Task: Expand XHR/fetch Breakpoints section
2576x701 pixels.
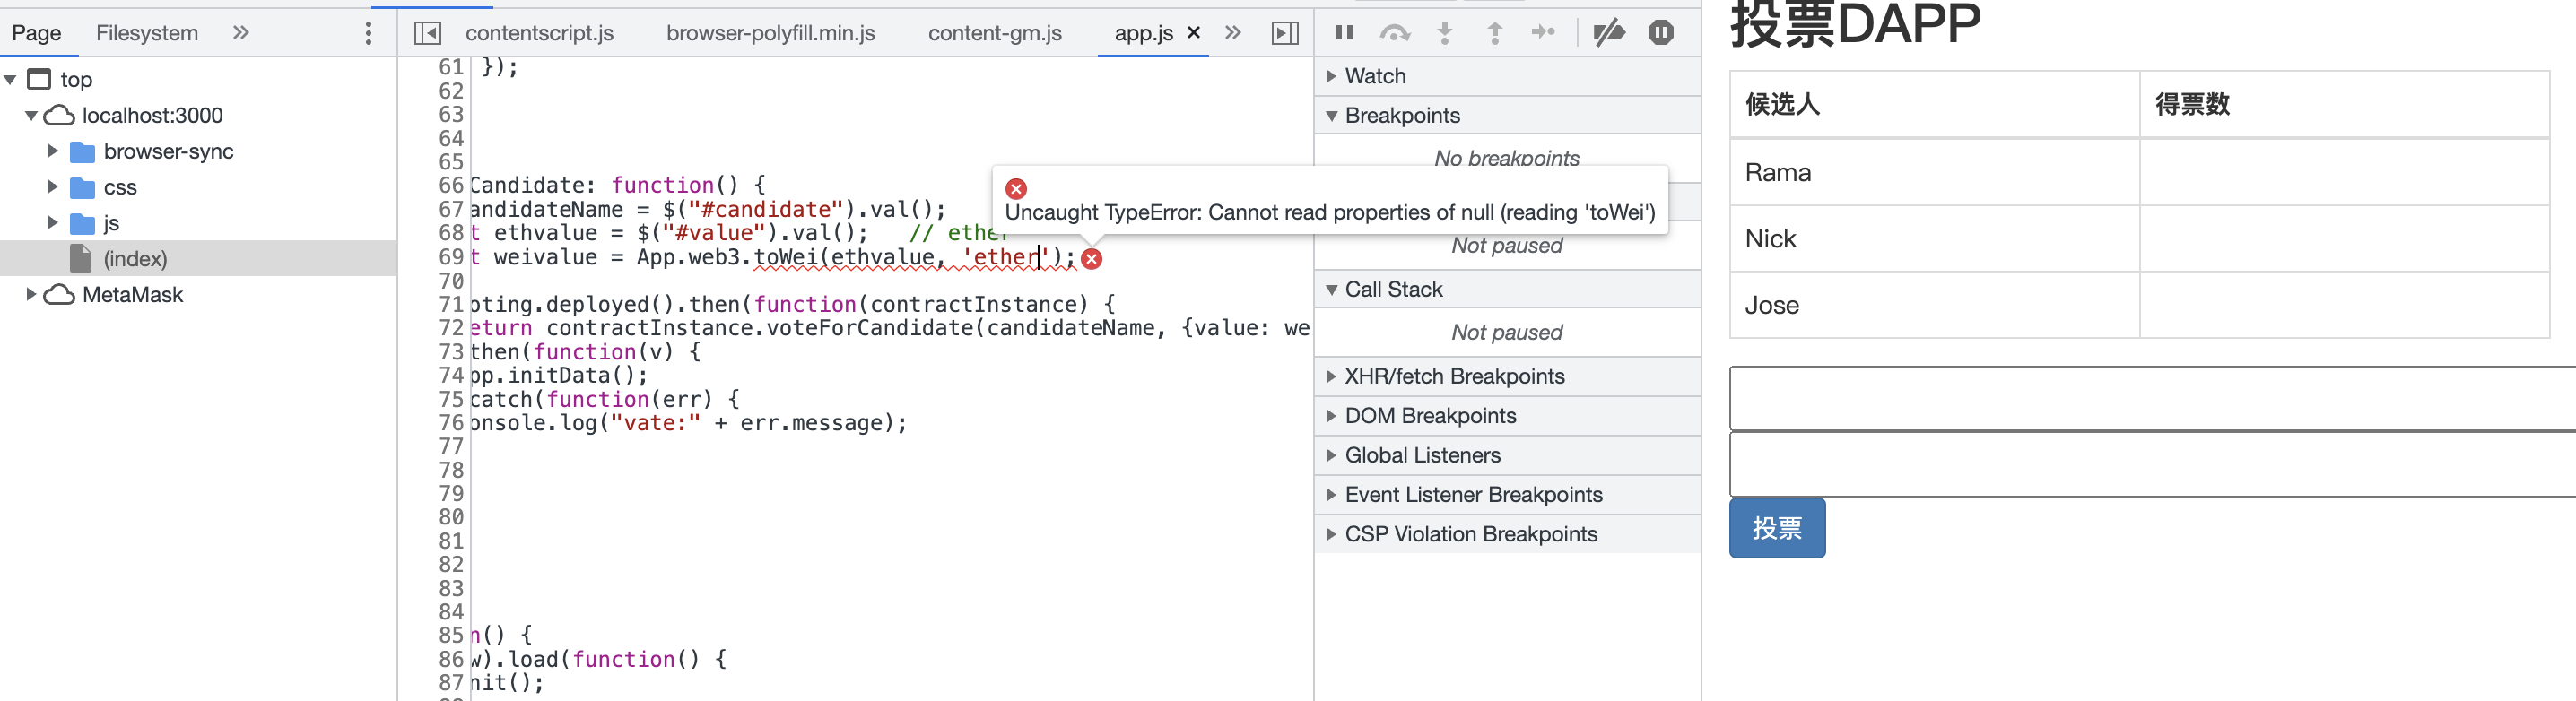Action: coord(1507,377)
